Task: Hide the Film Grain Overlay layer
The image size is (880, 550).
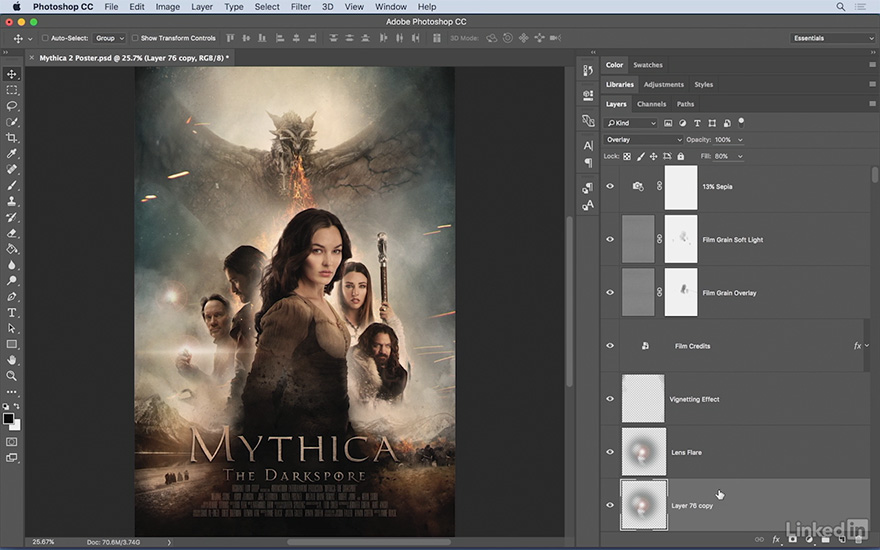Action: coord(610,292)
